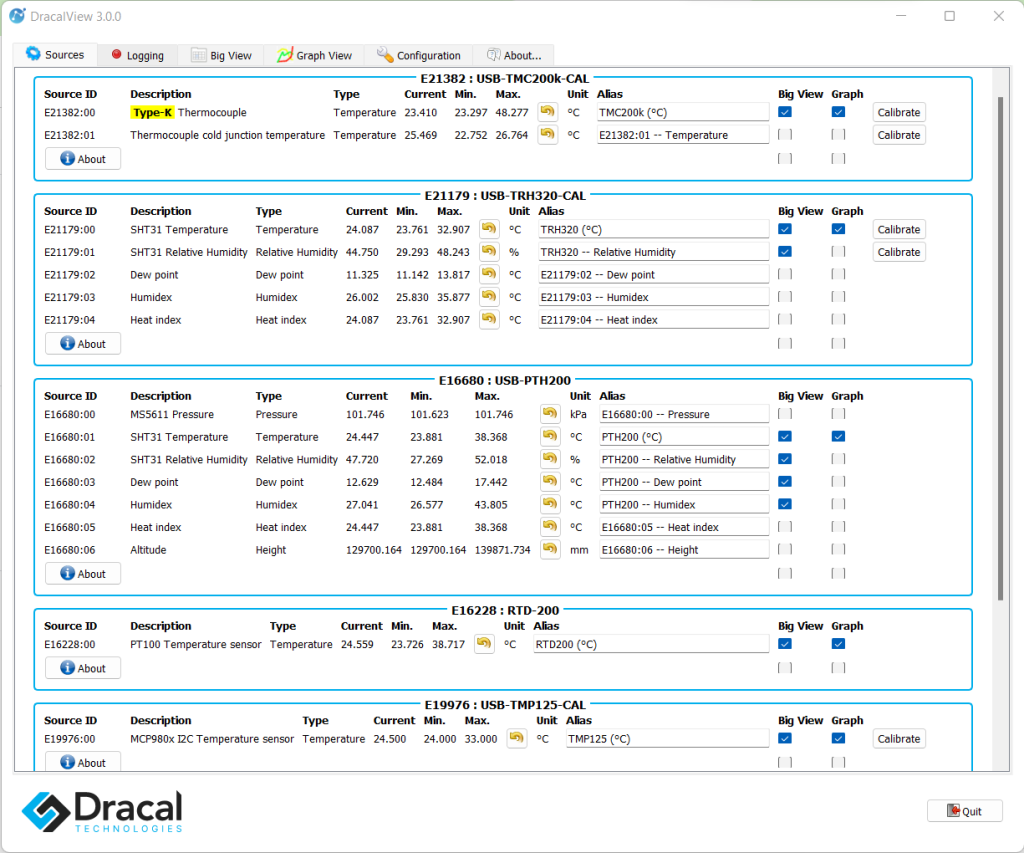The image size is (1024, 853).
Task: Calibrate the E21382:00 Type-K Thermocouple
Action: click(899, 112)
